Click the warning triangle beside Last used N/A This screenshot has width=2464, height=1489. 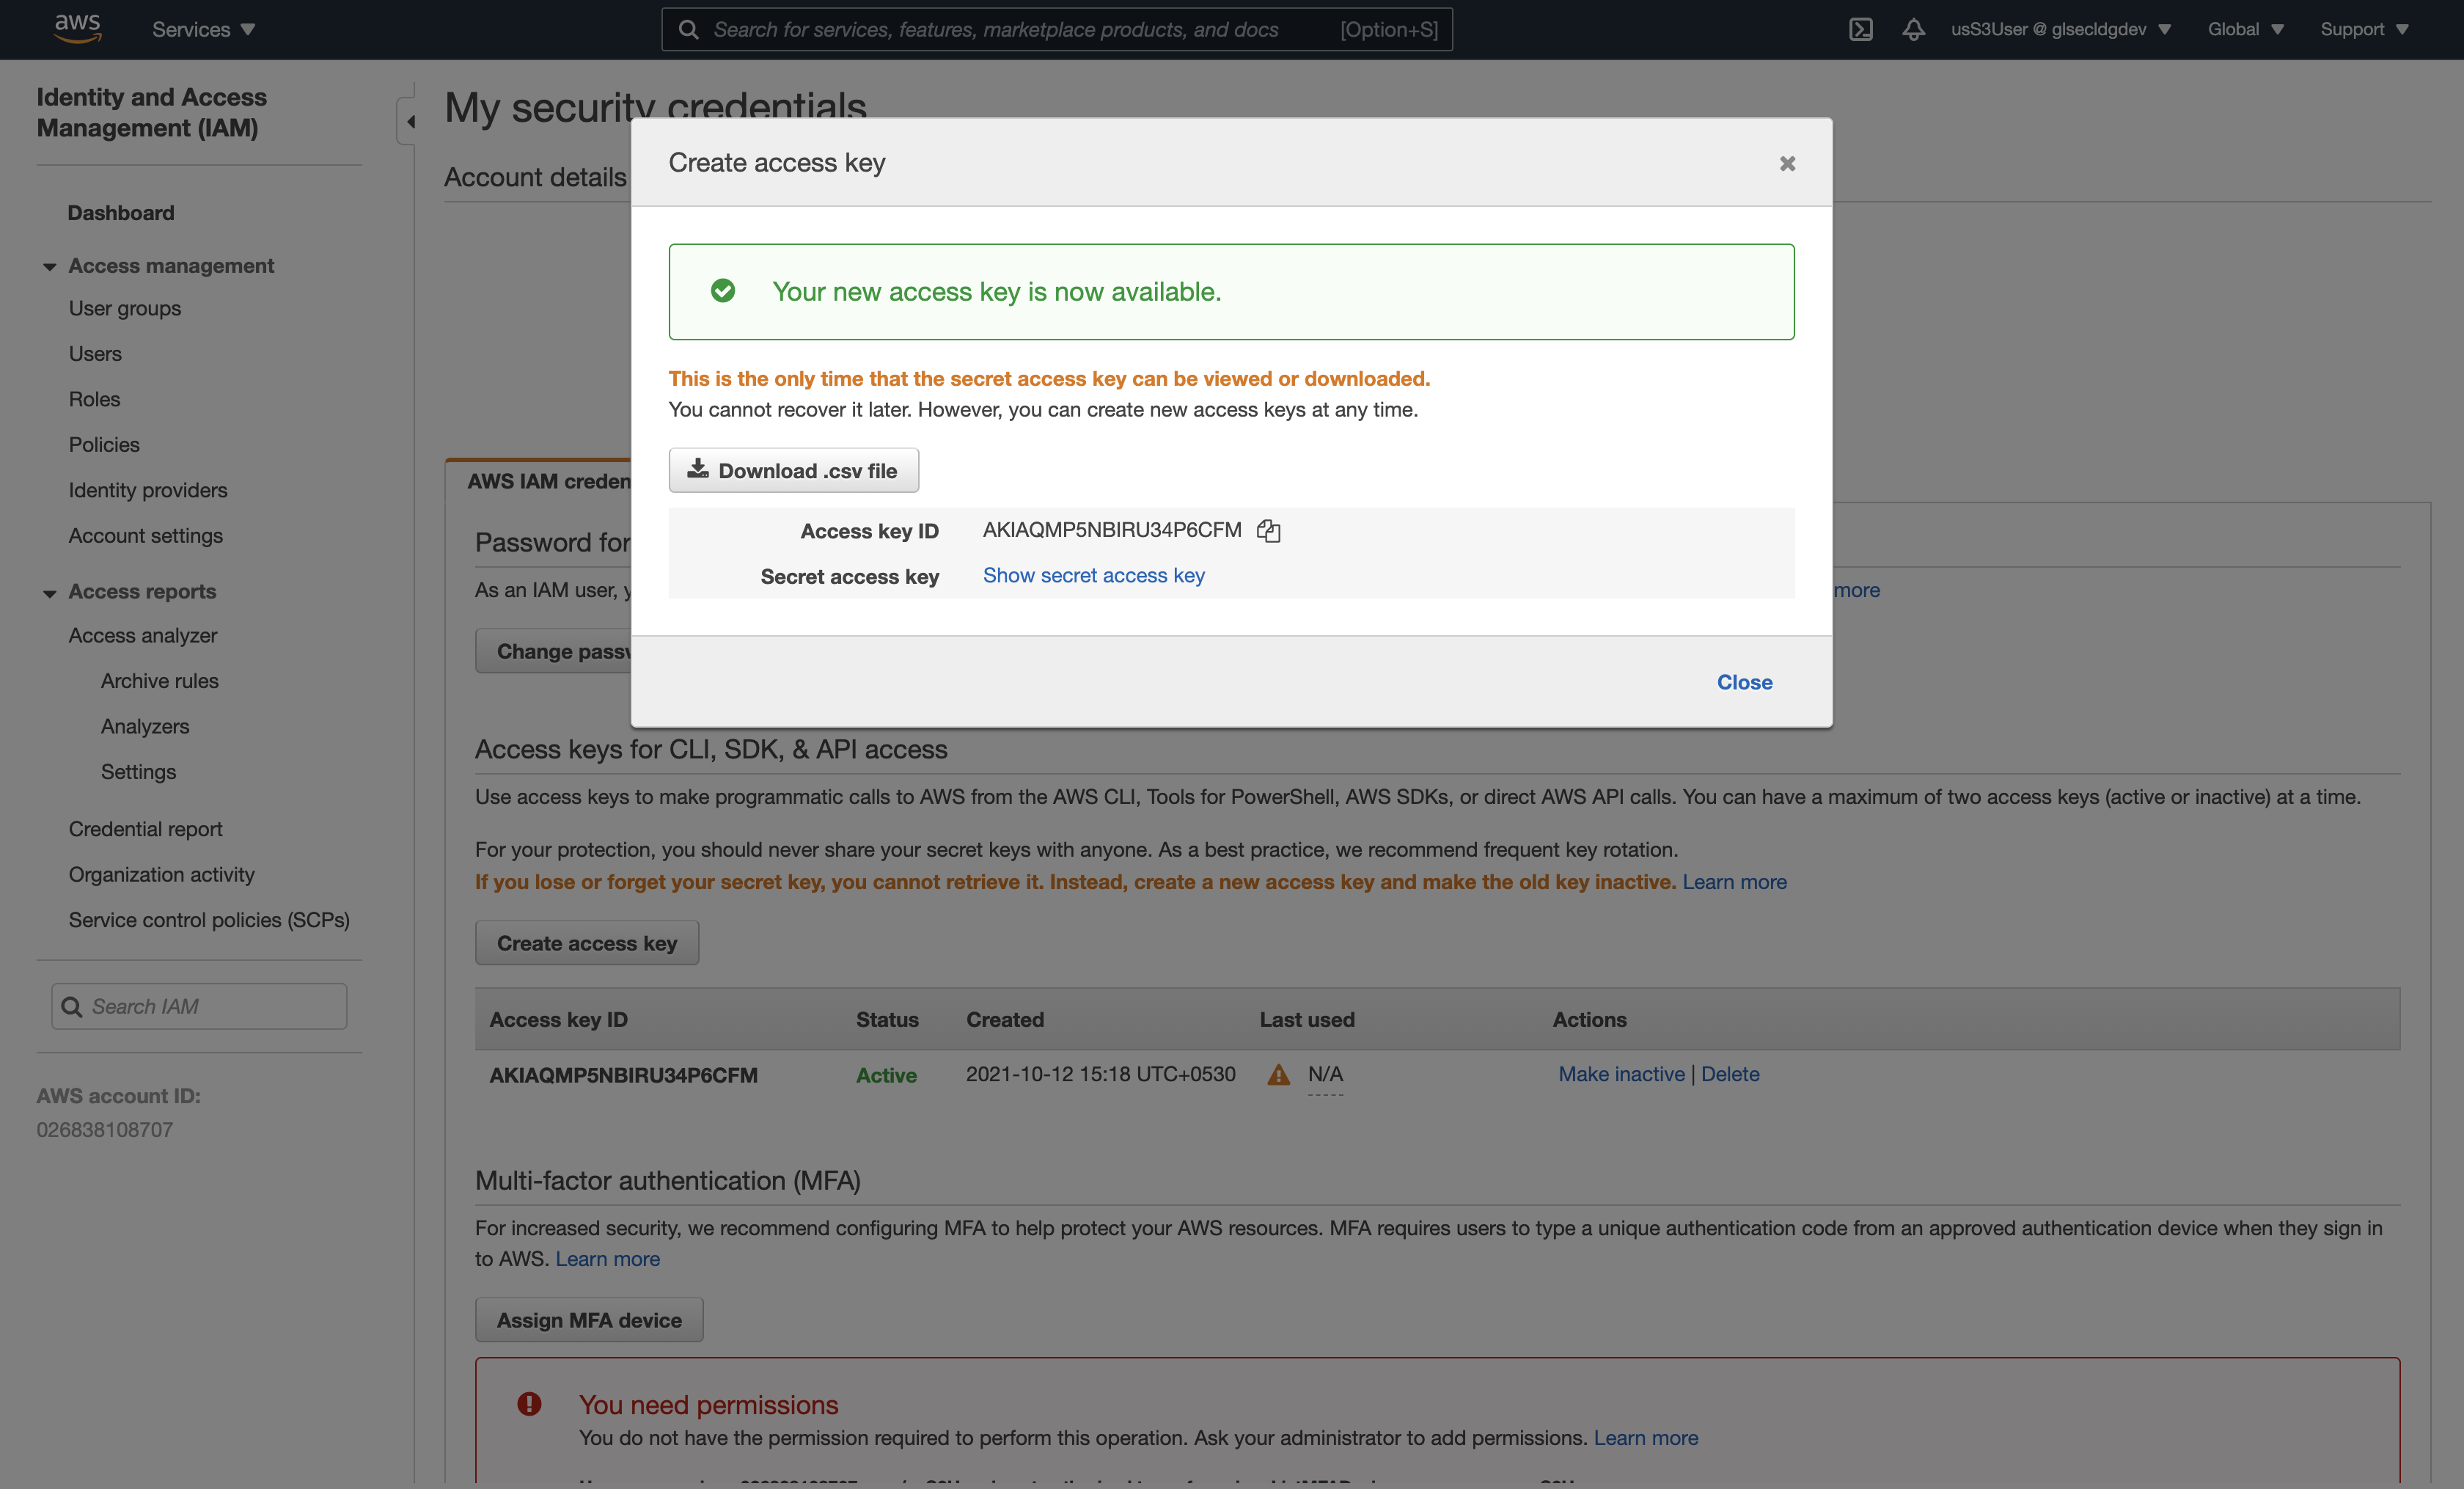1278,1075
